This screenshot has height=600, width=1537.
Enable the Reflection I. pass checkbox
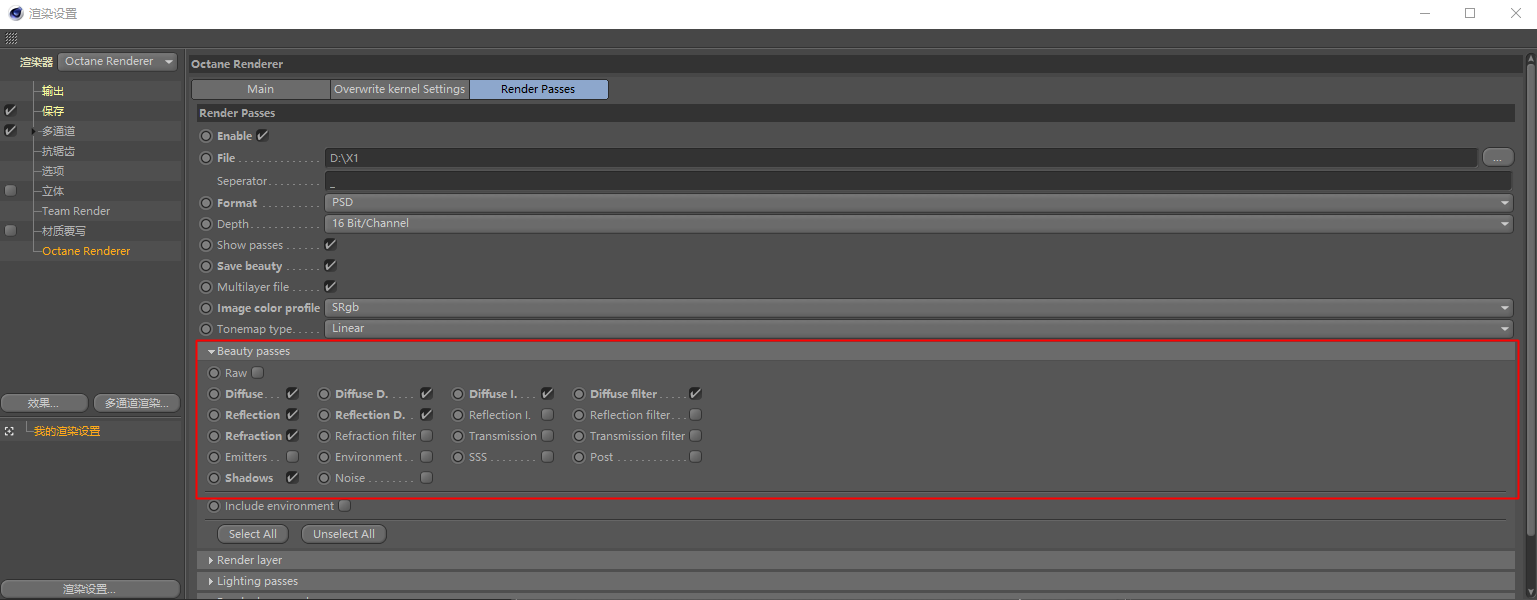[x=548, y=415]
